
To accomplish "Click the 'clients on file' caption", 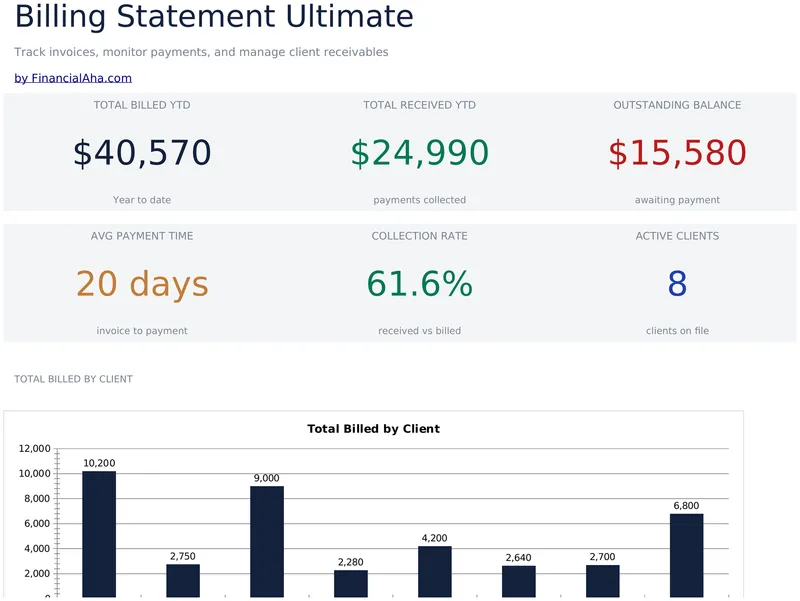I will tap(677, 331).
